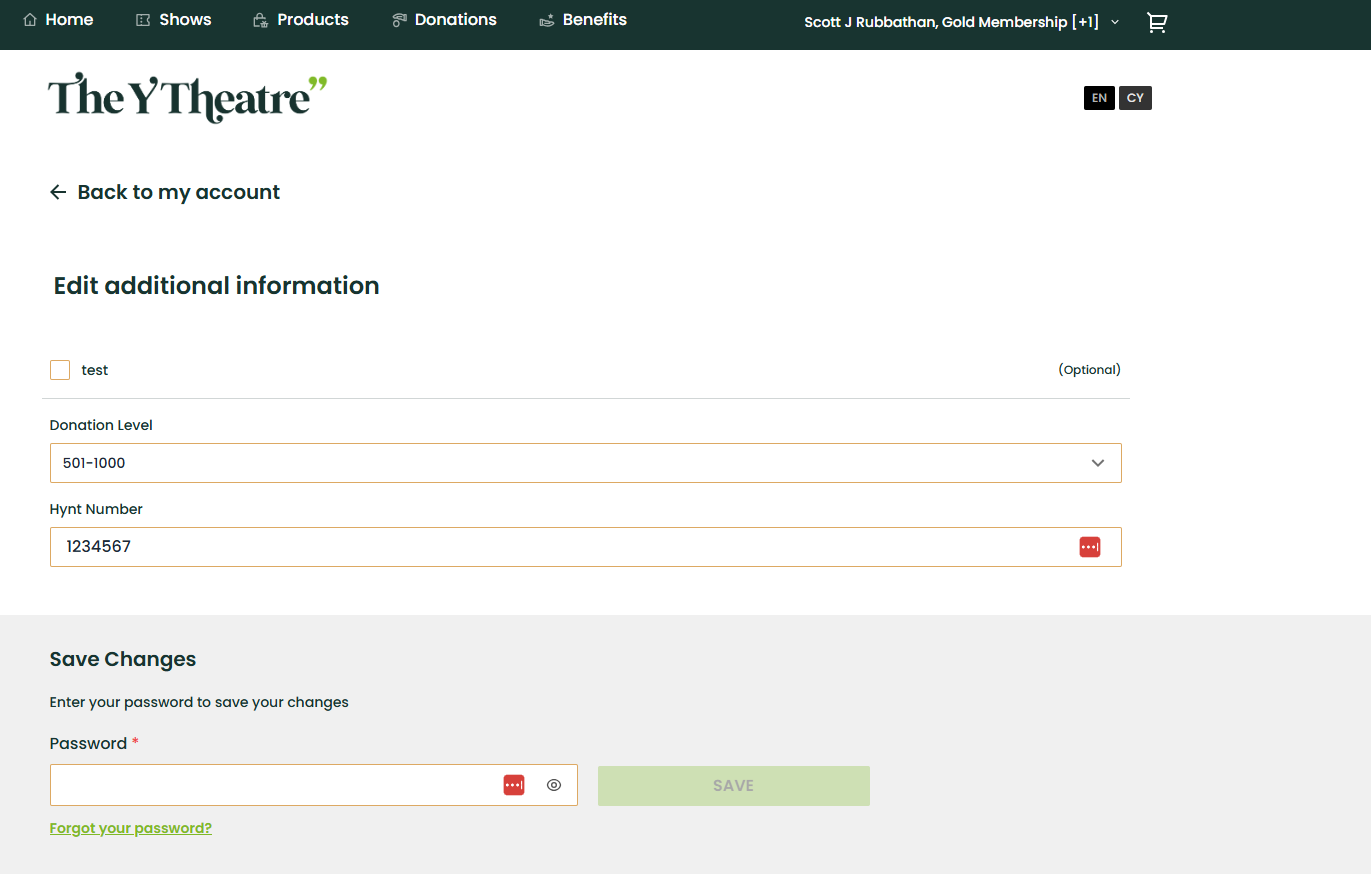Open the Donations menu item
The height and width of the screenshot is (874, 1371).
(444, 20)
